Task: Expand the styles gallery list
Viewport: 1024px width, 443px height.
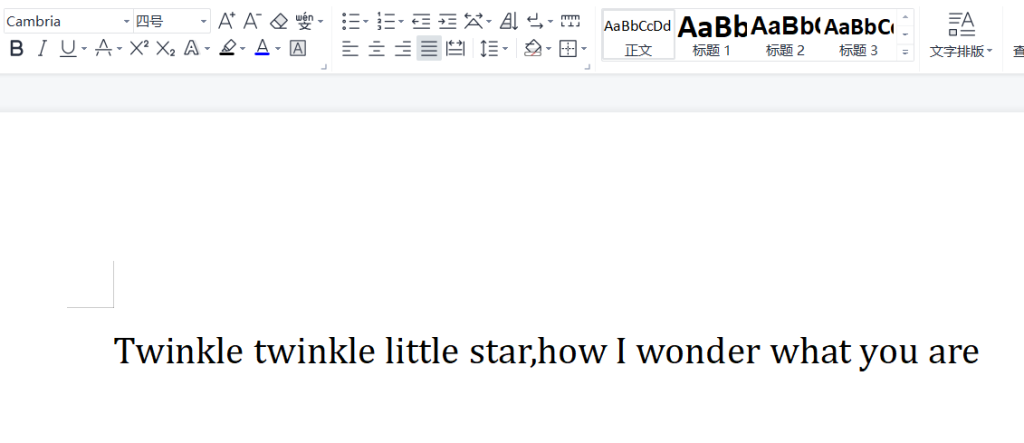Action: pyautogui.click(x=905, y=51)
